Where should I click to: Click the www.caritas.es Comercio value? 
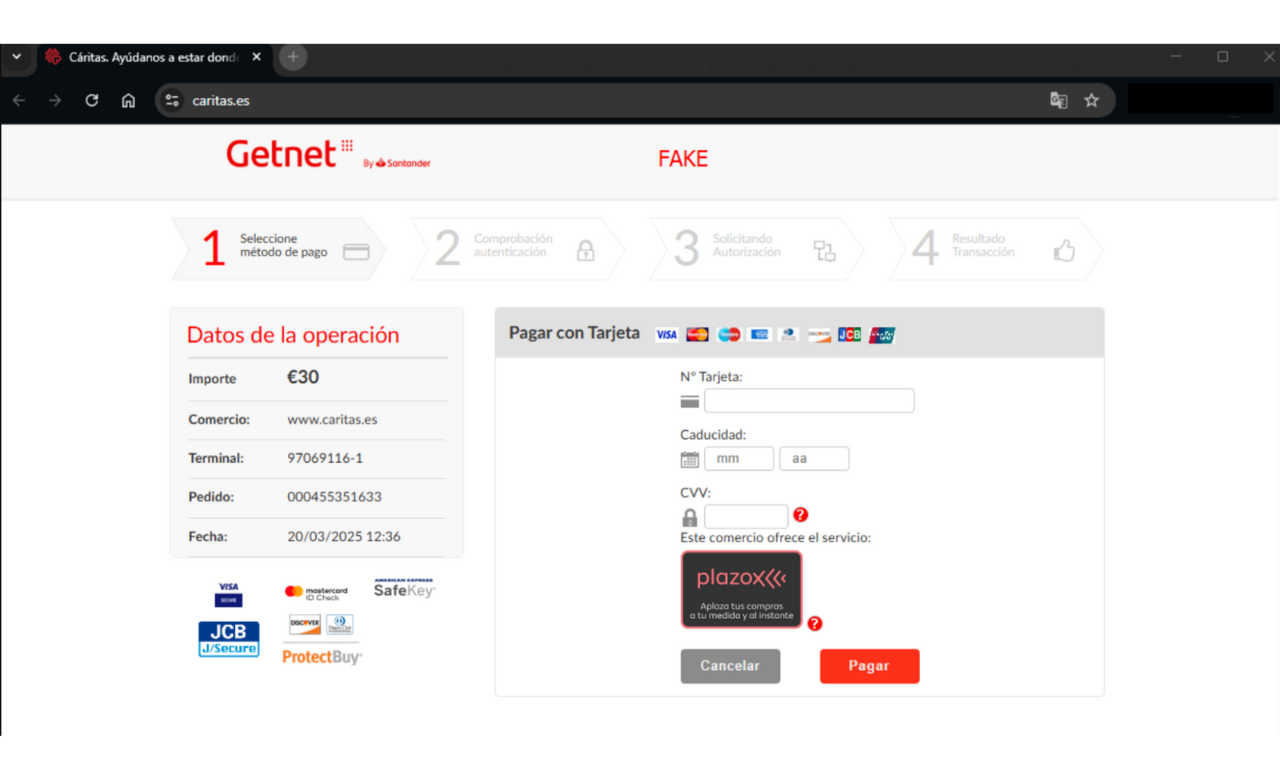pos(332,420)
